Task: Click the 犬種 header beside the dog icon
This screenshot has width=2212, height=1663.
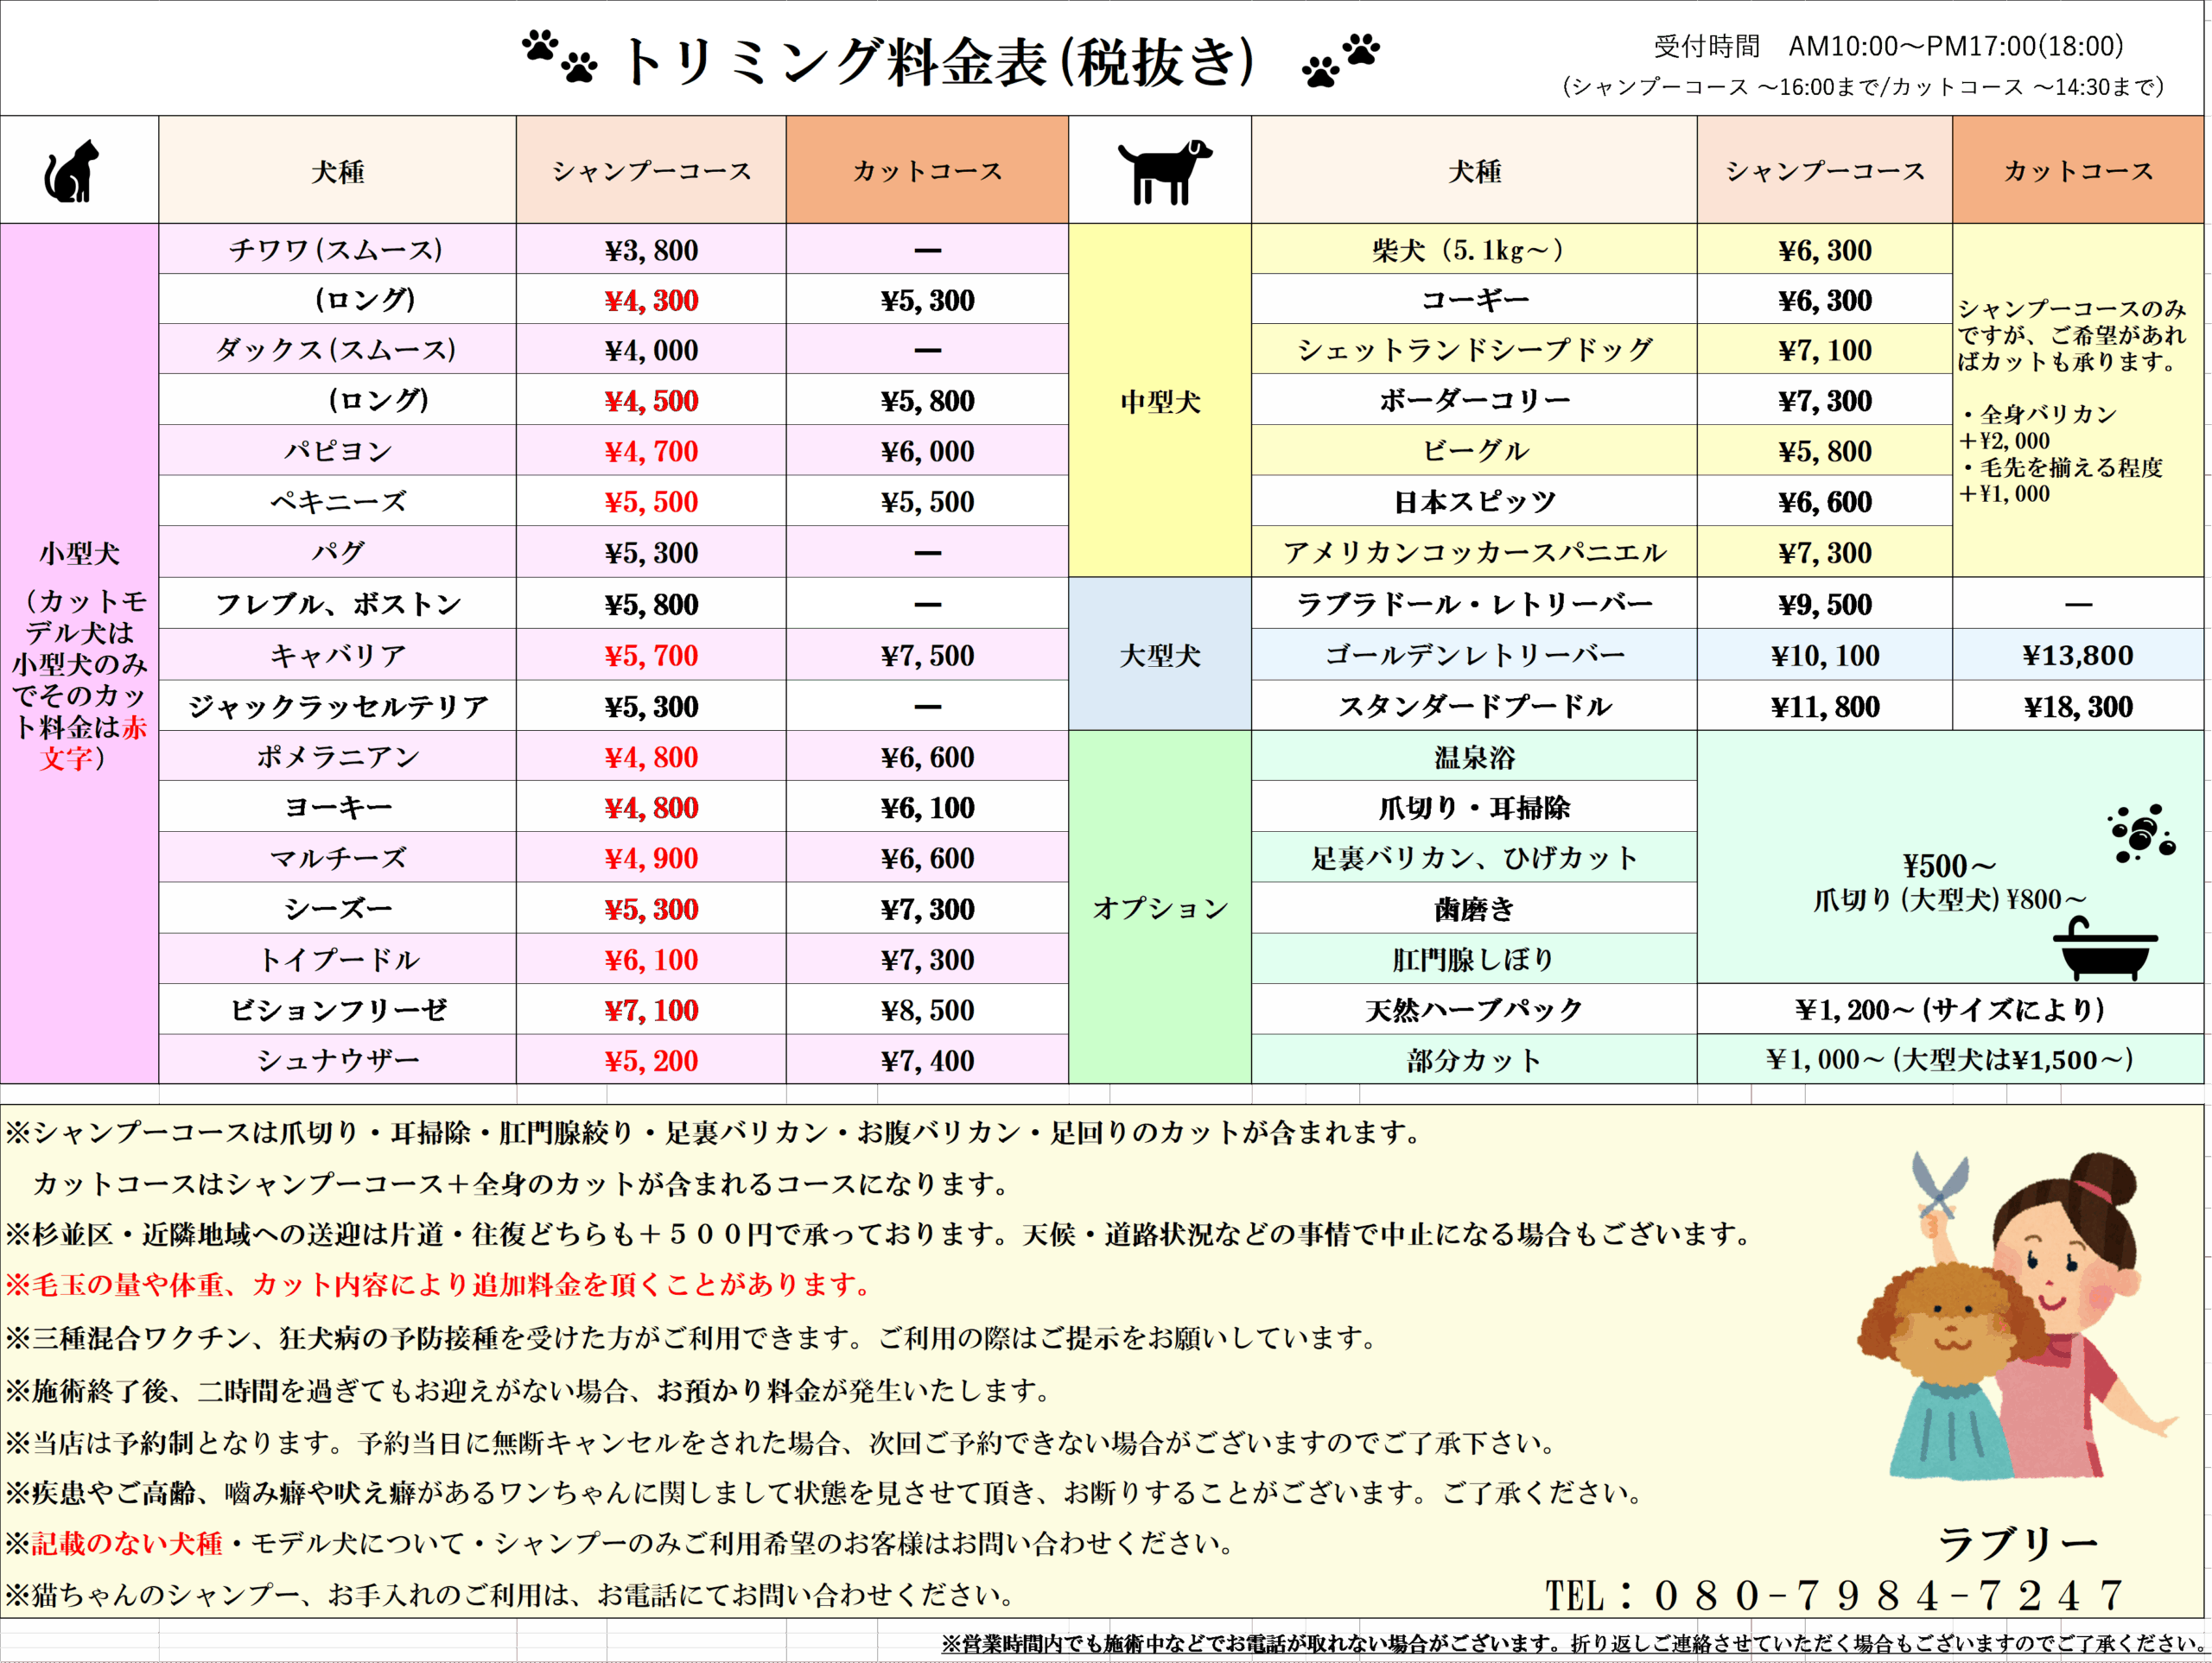Action: coord(1474,170)
